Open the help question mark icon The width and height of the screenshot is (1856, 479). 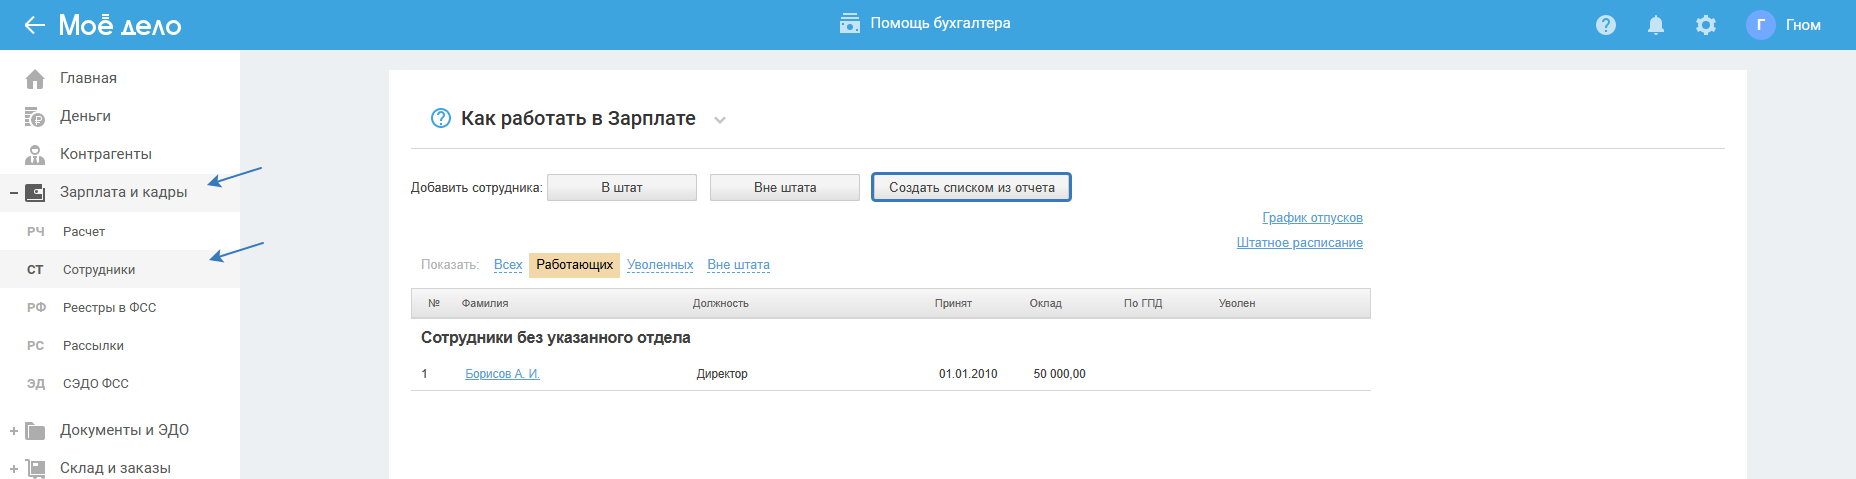1606,25
